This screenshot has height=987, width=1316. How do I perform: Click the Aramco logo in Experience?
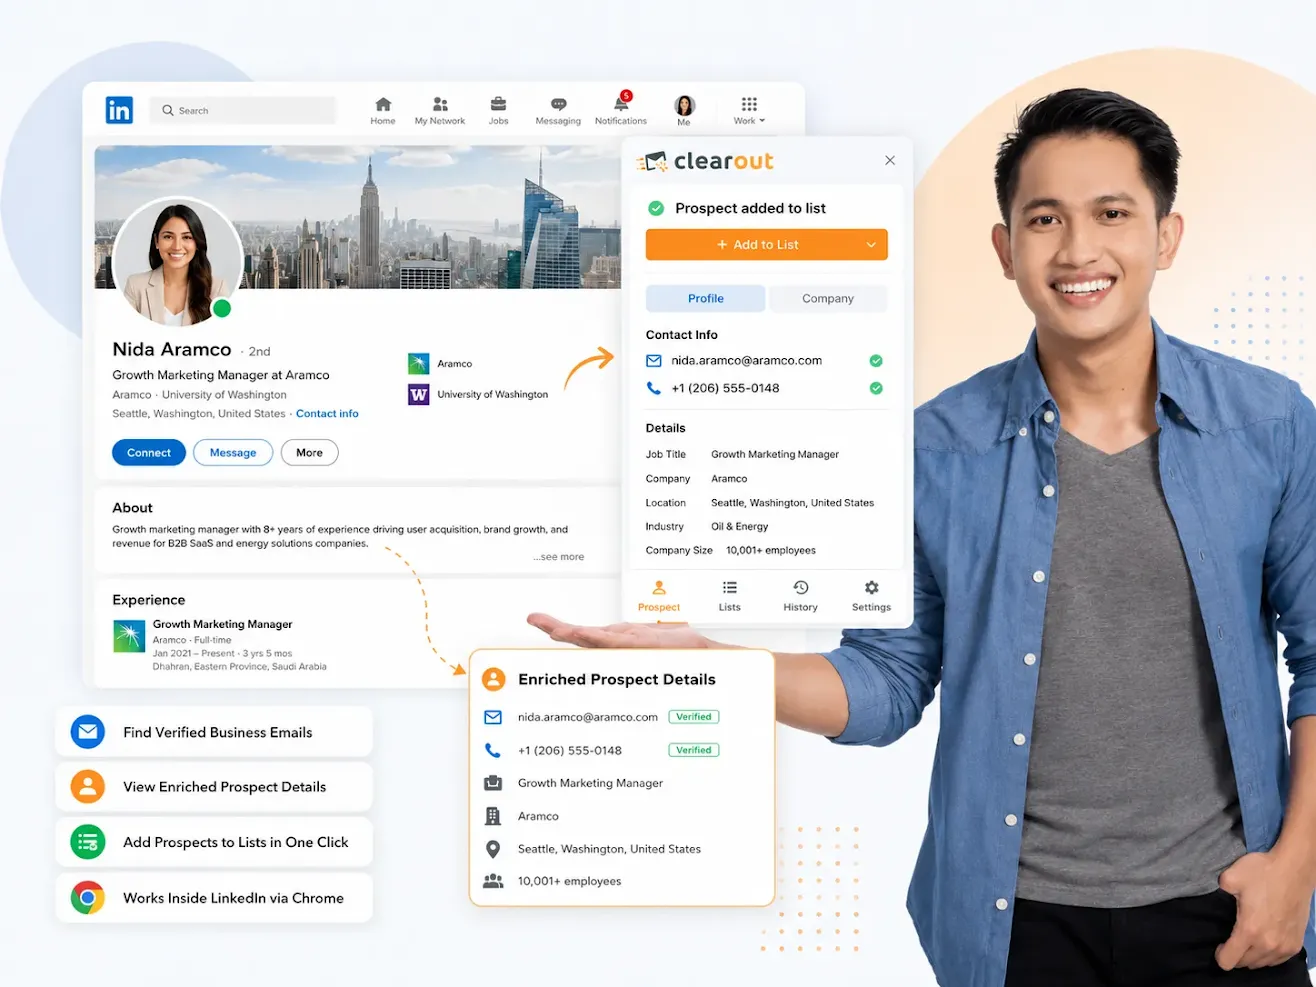(x=129, y=636)
